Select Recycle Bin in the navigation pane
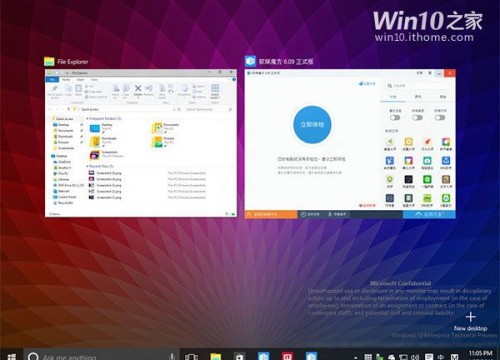500x360 pixels. tap(63, 203)
